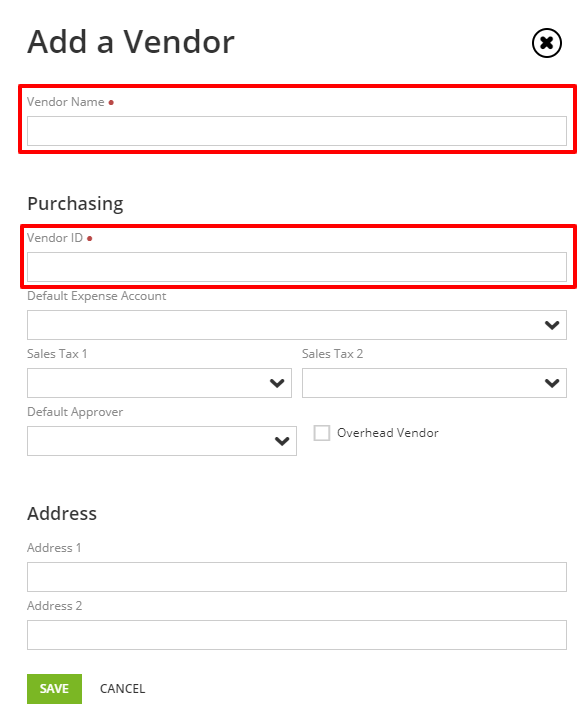The image size is (580, 719).
Task: Open the Default Approver dropdown
Action: [162, 441]
